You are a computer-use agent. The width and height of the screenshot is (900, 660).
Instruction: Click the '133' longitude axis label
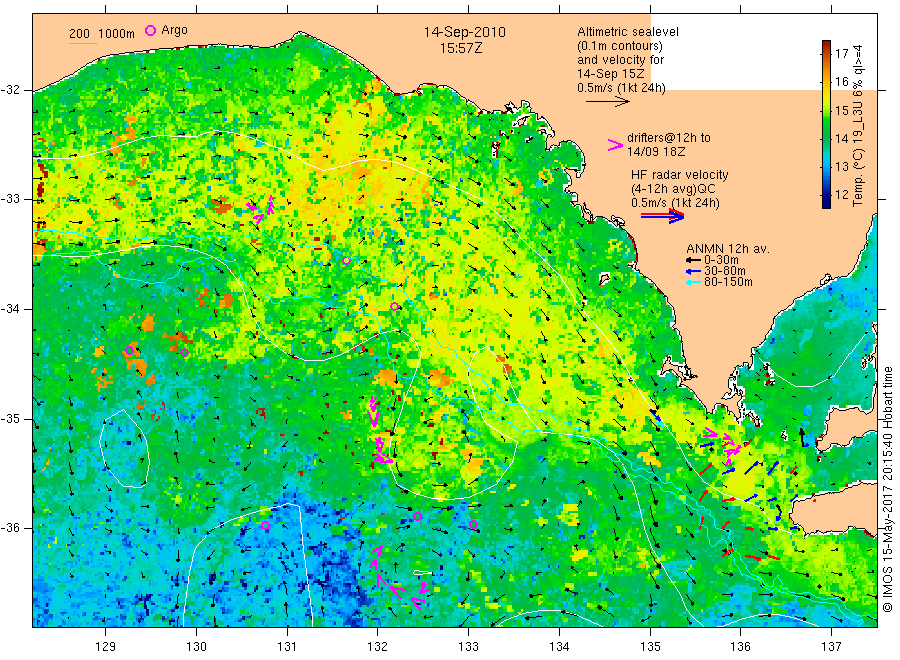tap(468, 647)
